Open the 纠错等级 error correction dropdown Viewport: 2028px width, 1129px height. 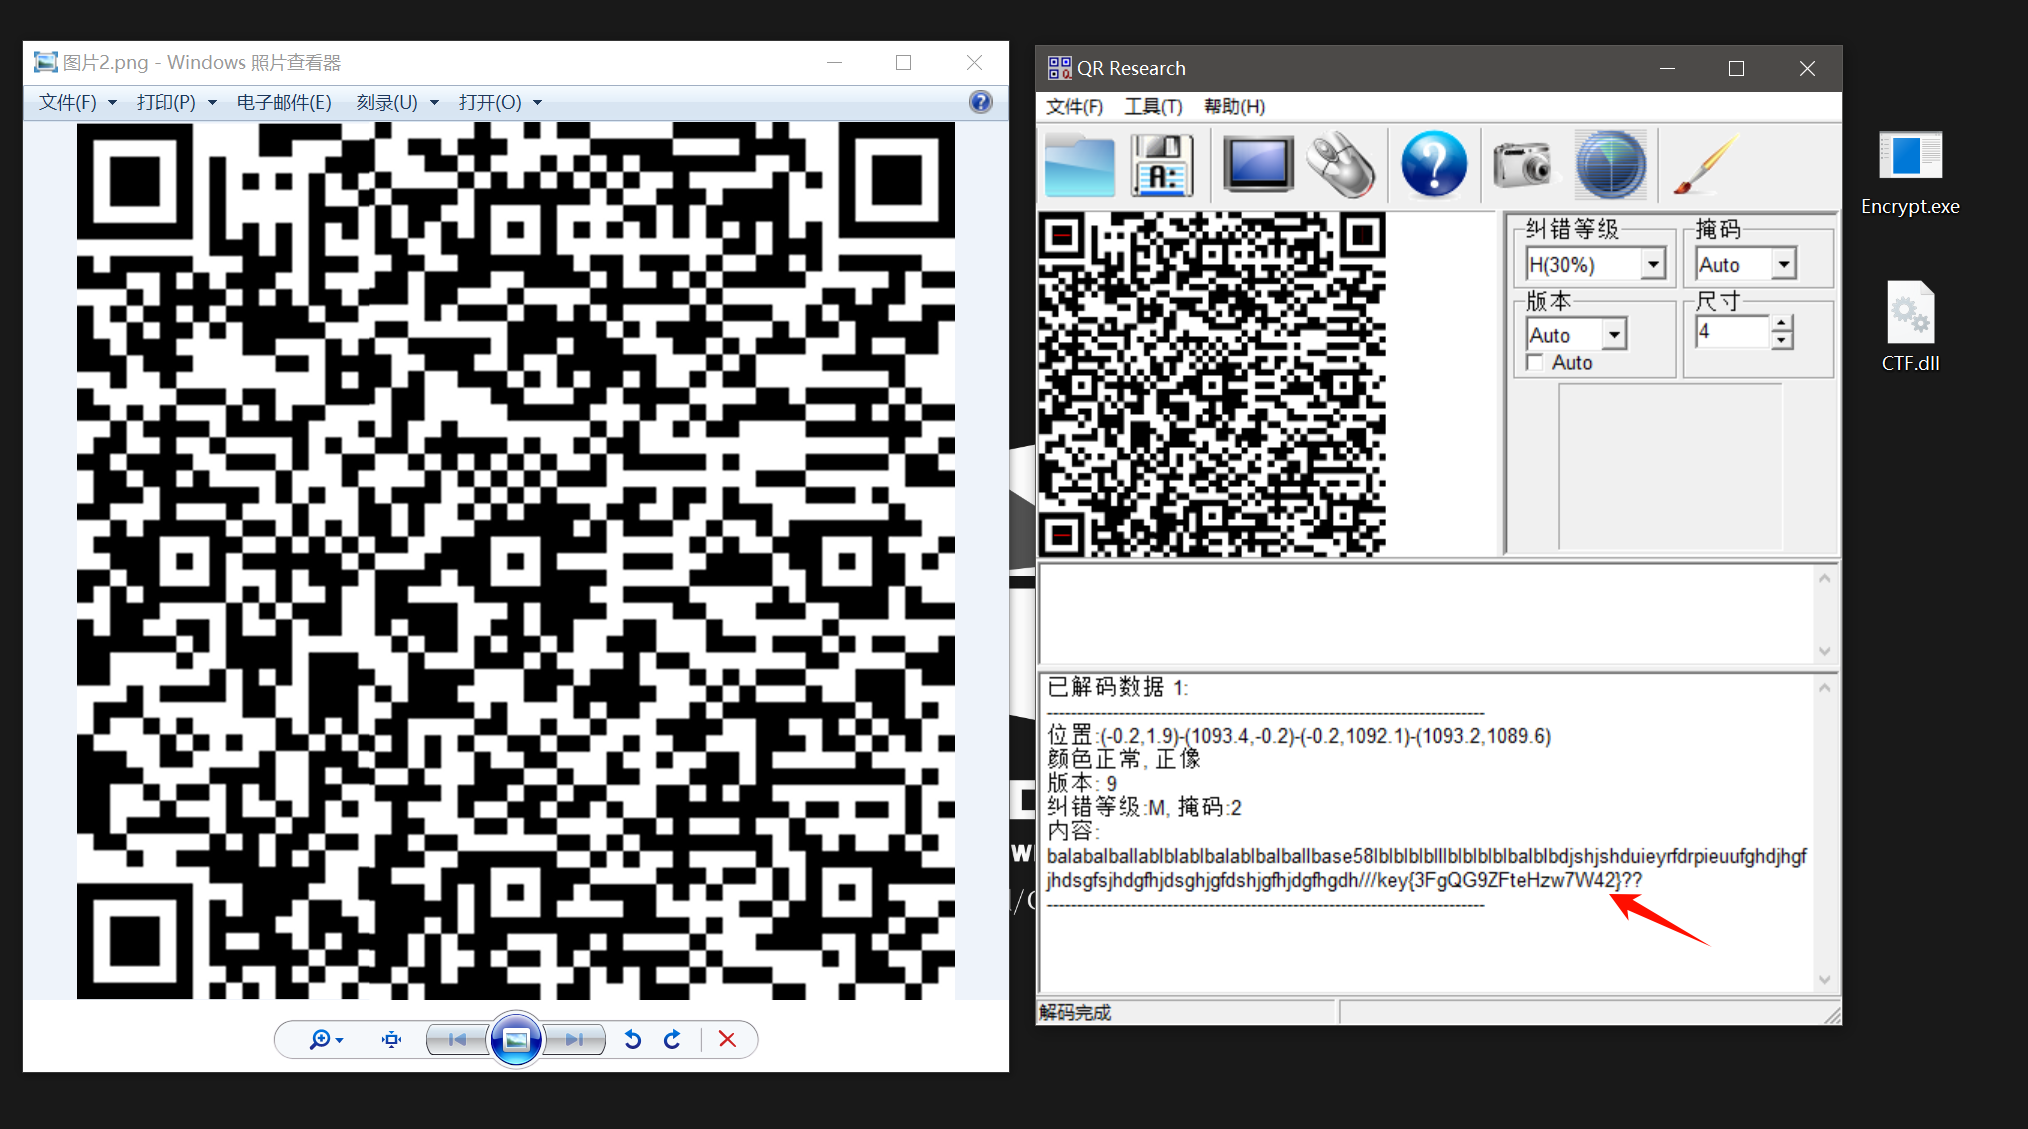(1655, 263)
